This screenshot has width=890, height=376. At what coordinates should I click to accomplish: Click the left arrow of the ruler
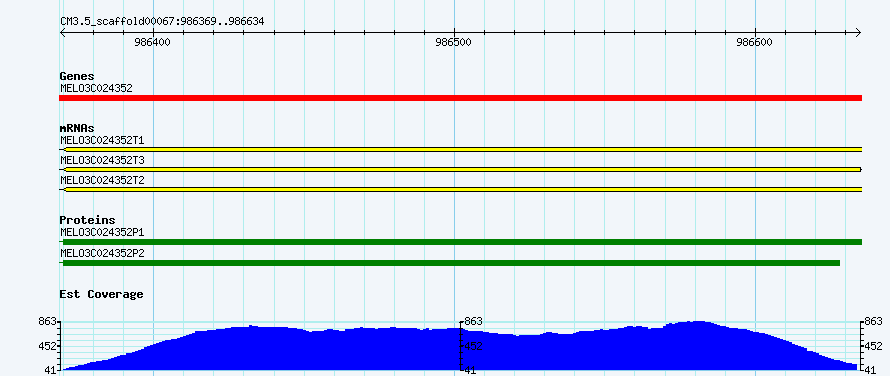(63, 33)
